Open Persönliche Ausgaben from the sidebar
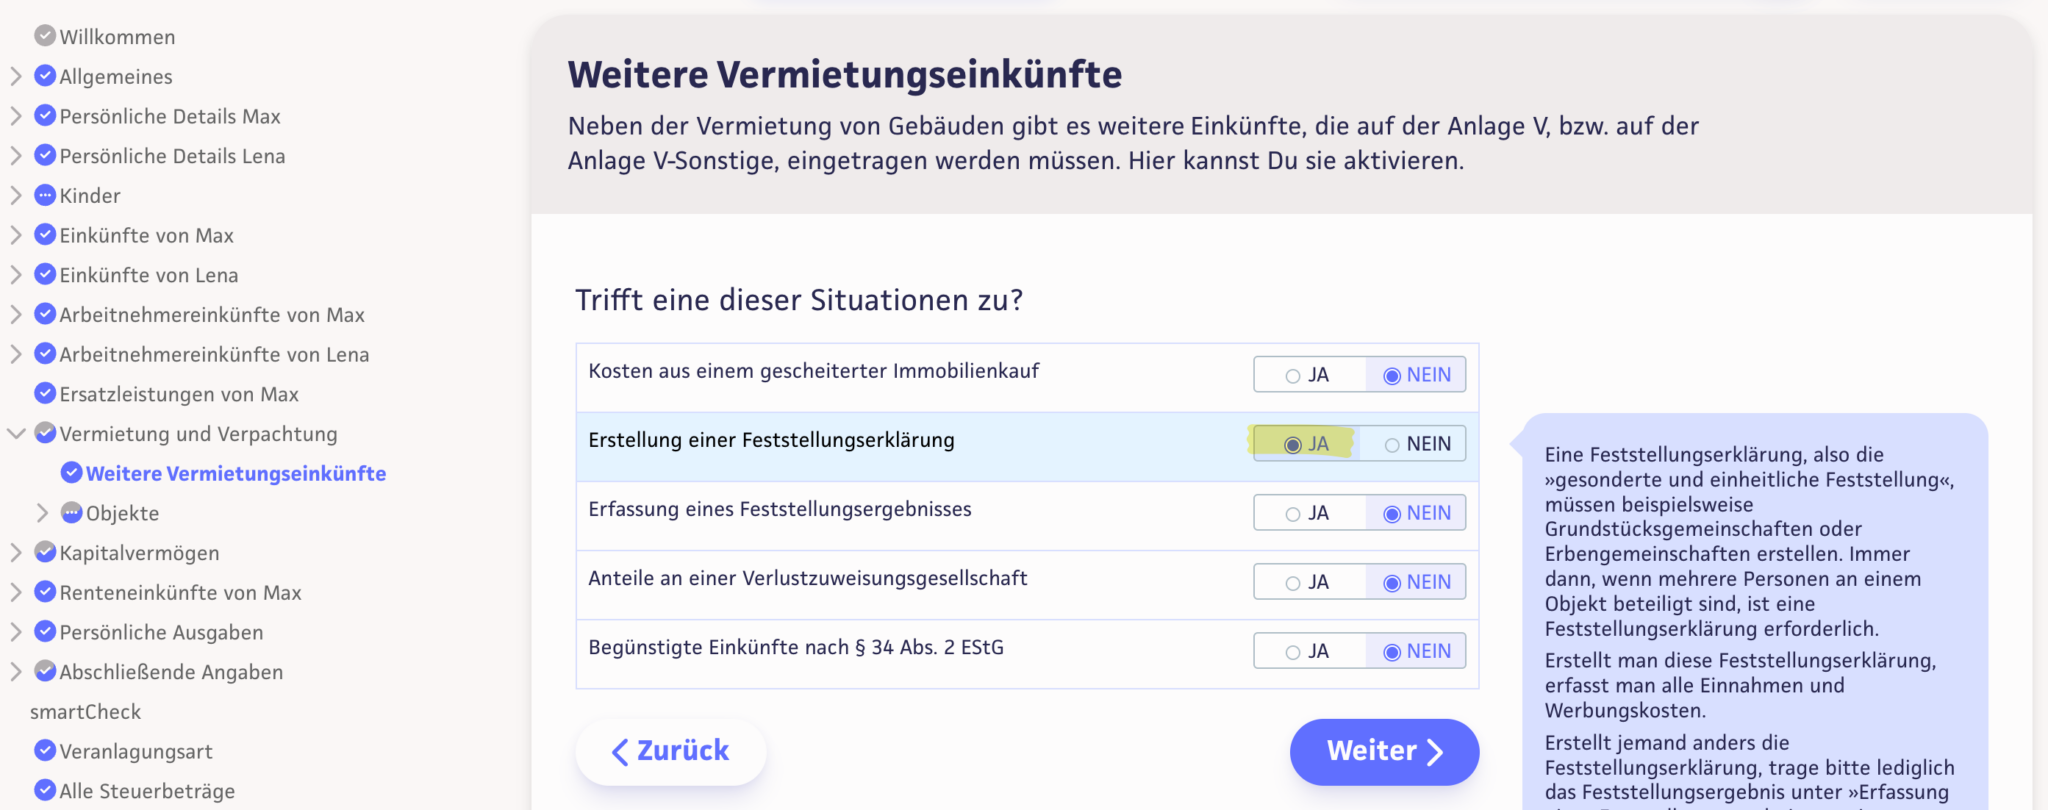Screen dimensions: 2048x810 pos(161,632)
